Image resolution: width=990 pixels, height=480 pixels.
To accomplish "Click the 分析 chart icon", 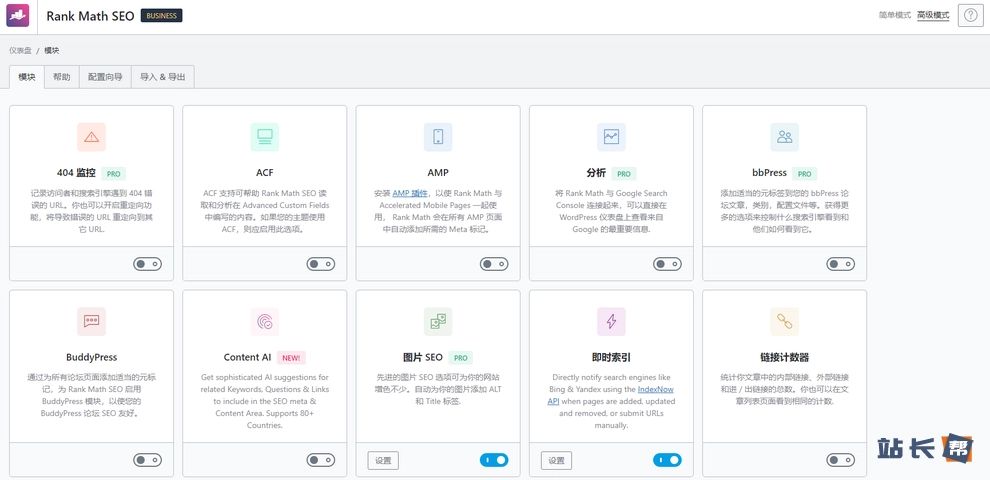I will click(x=611, y=137).
